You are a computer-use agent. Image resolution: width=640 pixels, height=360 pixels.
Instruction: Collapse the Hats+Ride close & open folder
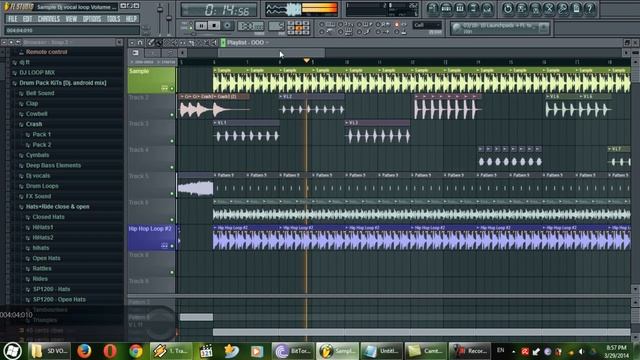(57, 207)
